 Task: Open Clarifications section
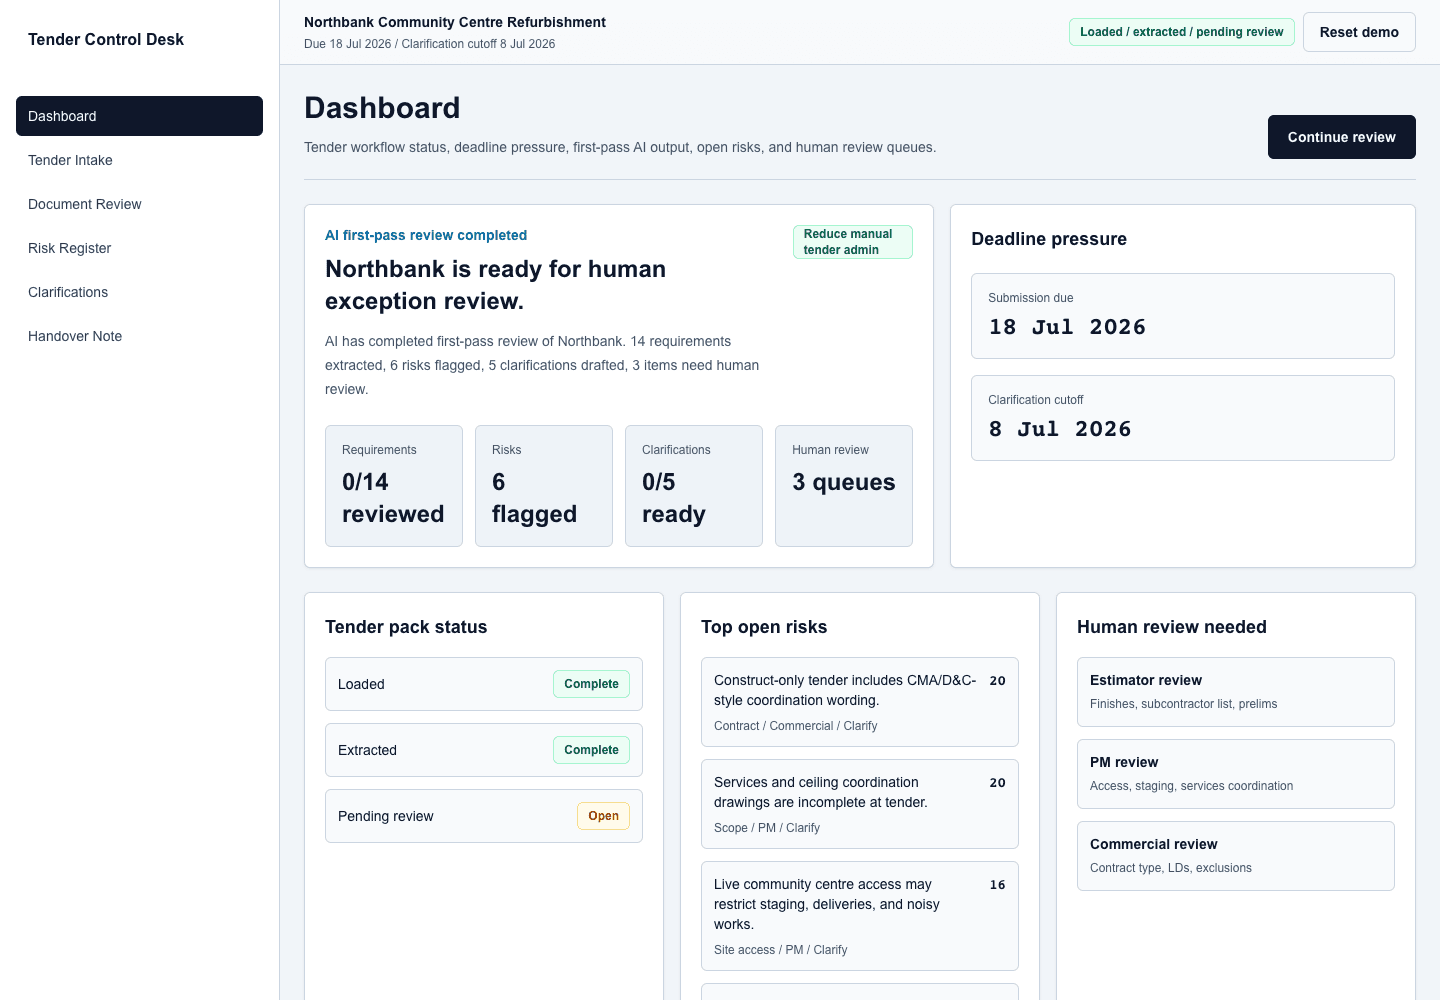click(x=139, y=292)
